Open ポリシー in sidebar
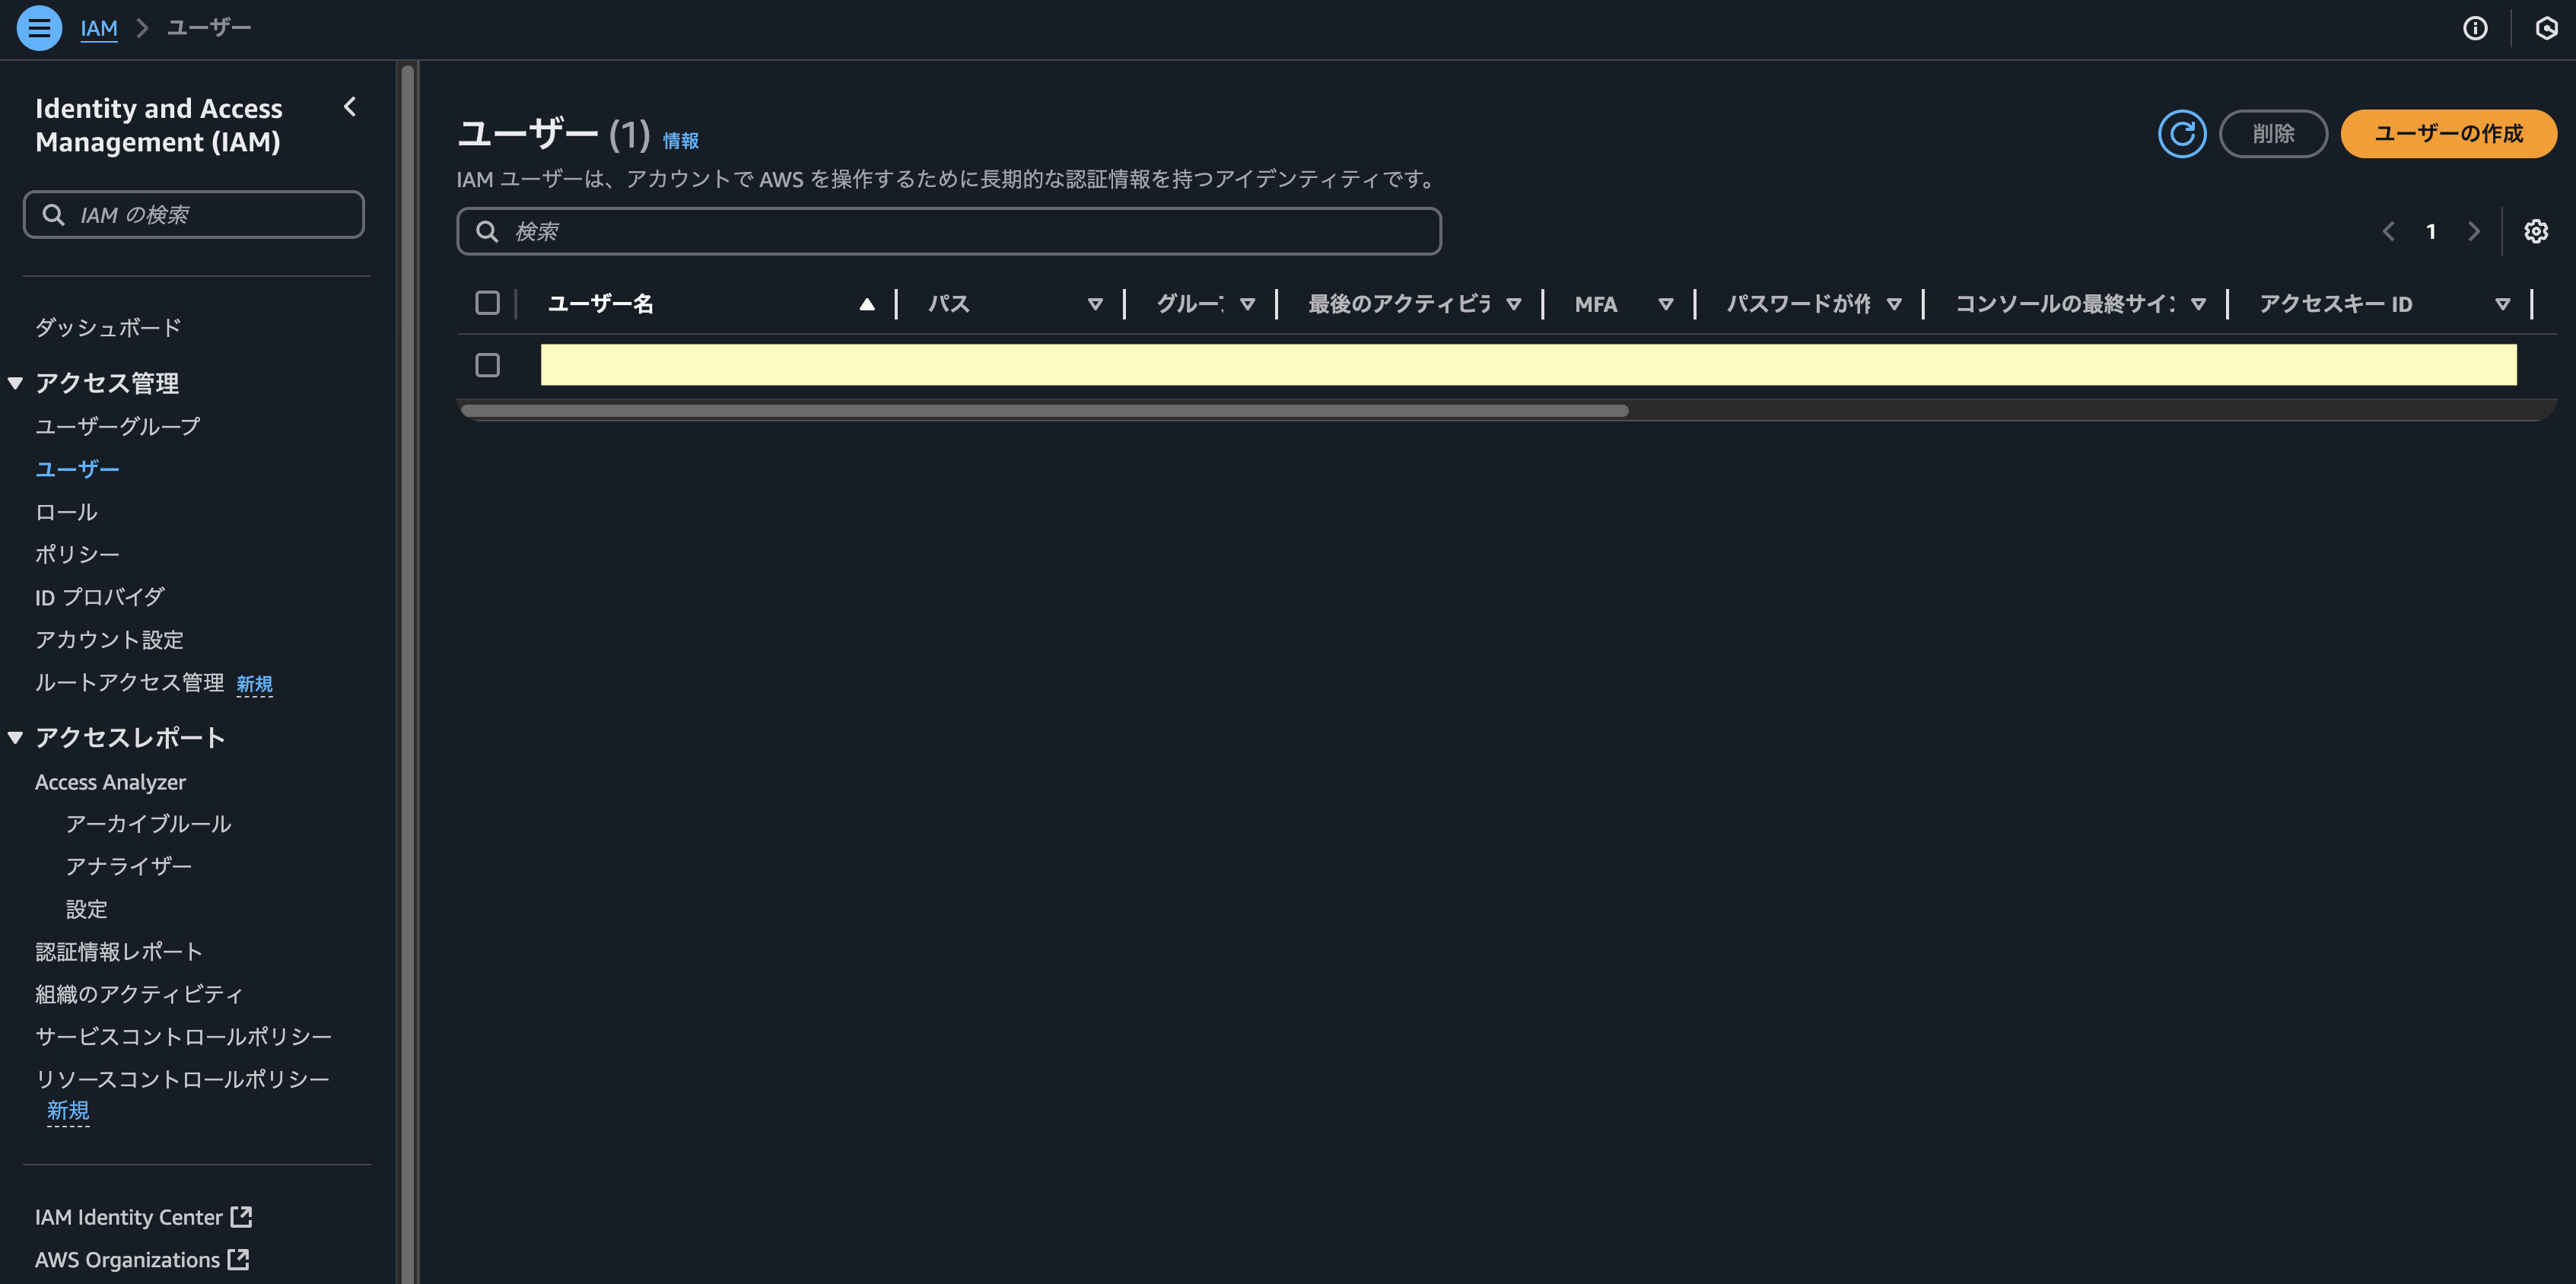The height and width of the screenshot is (1284, 2576). point(77,554)
